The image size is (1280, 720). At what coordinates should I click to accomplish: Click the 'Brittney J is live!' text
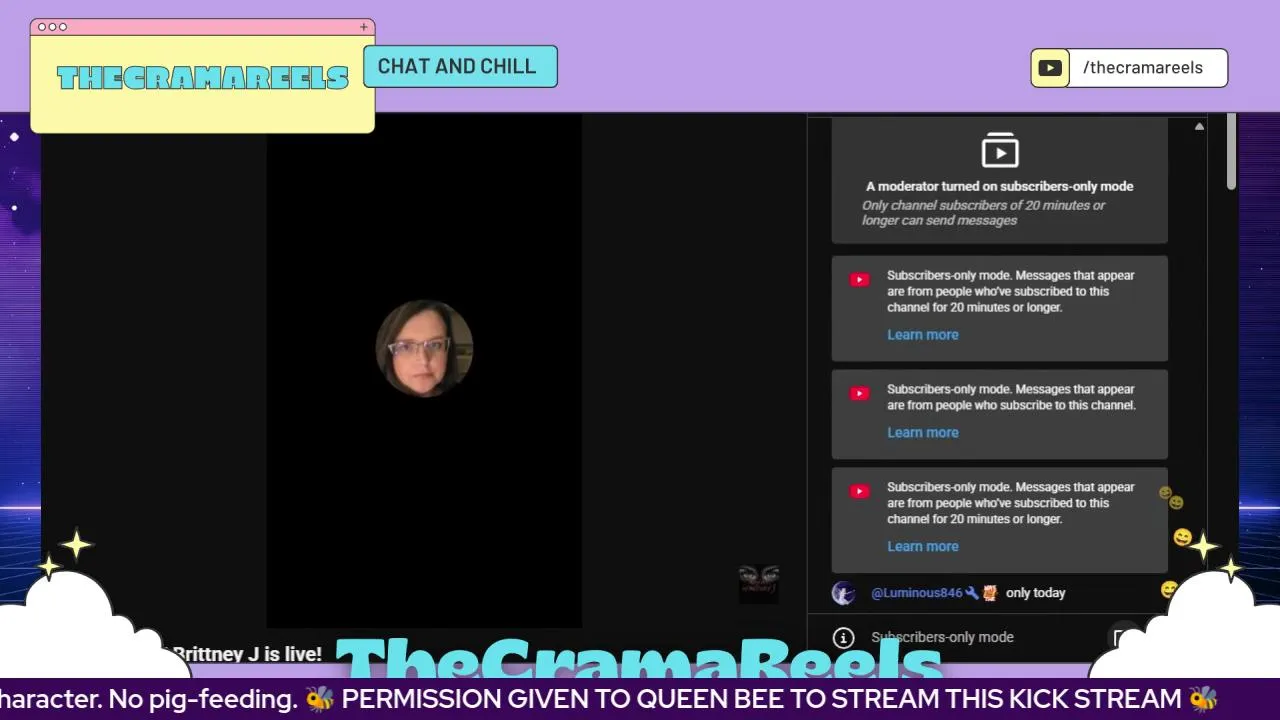(x=247, y=654)
